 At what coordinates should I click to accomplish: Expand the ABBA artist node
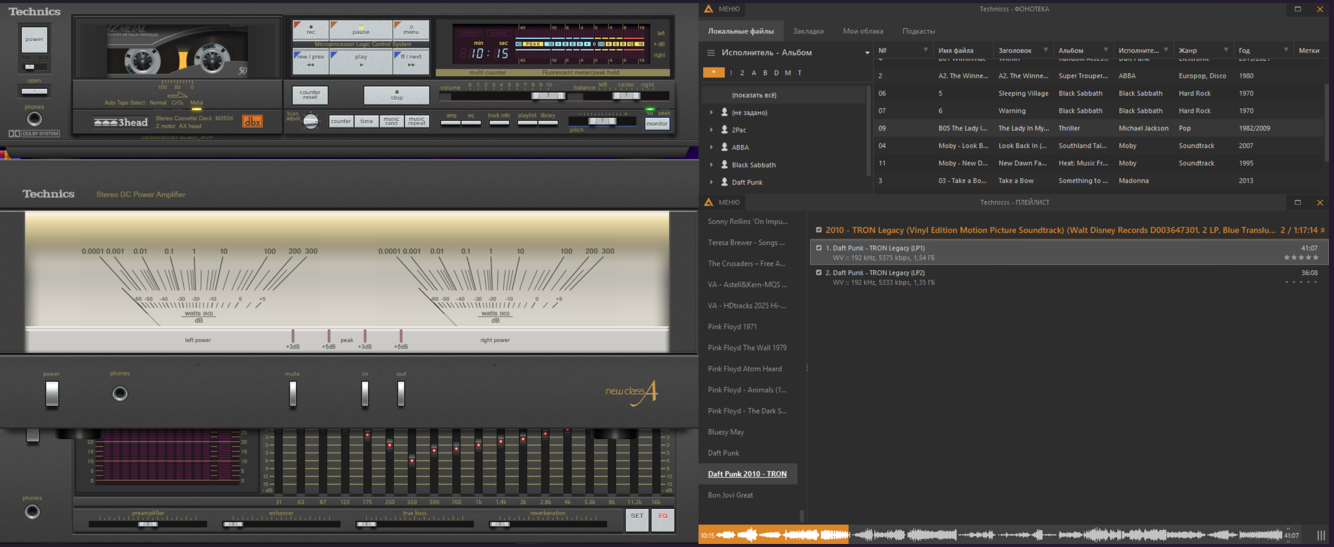[x=712, y=147]
